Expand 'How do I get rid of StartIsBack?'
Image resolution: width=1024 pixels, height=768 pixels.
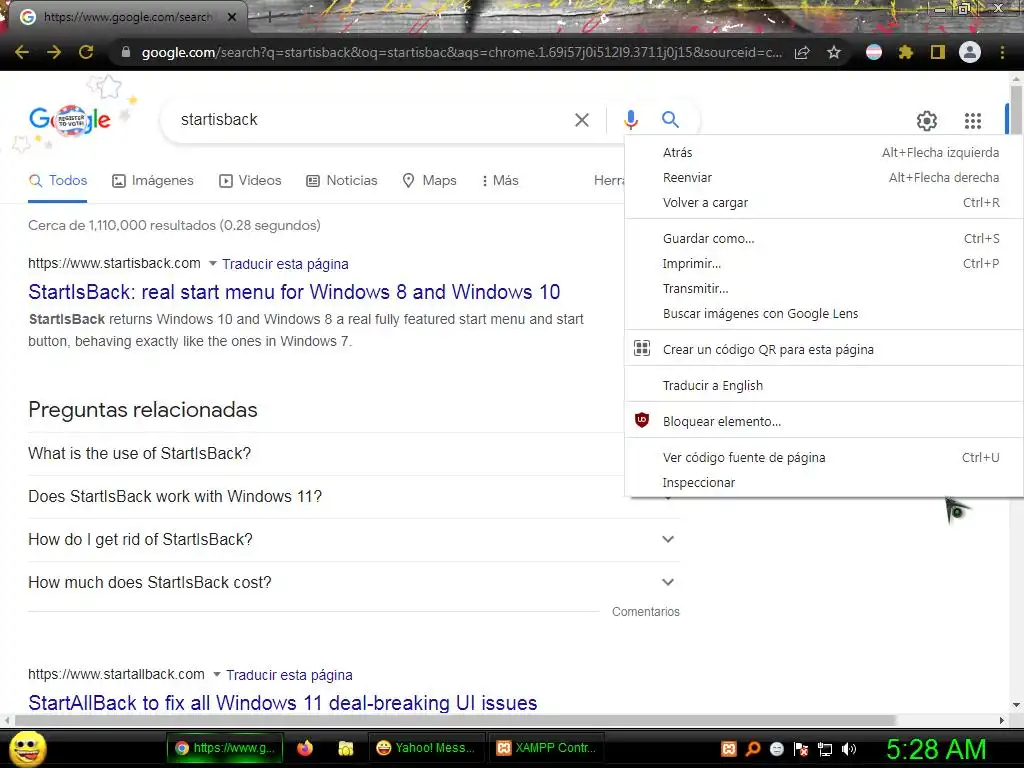point(354,539)
